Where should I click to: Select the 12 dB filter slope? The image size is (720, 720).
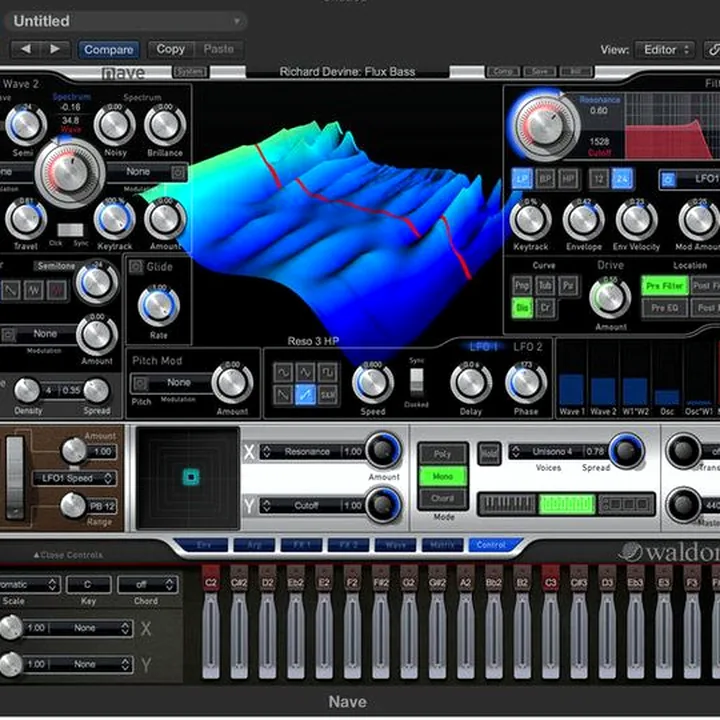(599, 179)
